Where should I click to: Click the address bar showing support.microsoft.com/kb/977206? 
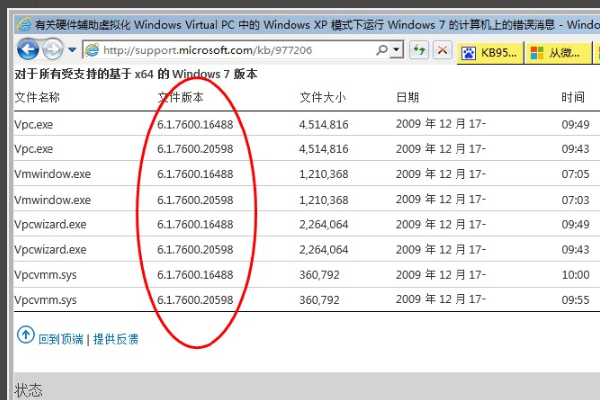pyautogui.click(x=243, y=50)
